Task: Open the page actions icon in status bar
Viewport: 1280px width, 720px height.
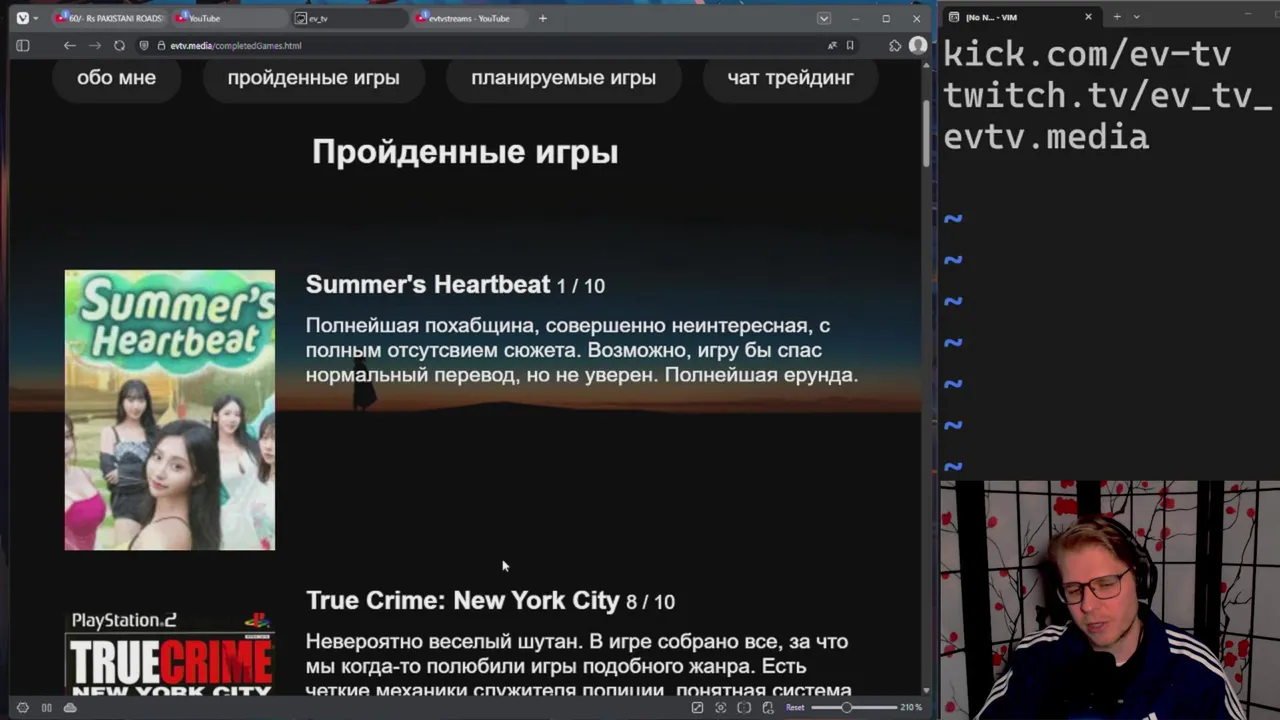Action: [767, 707]
